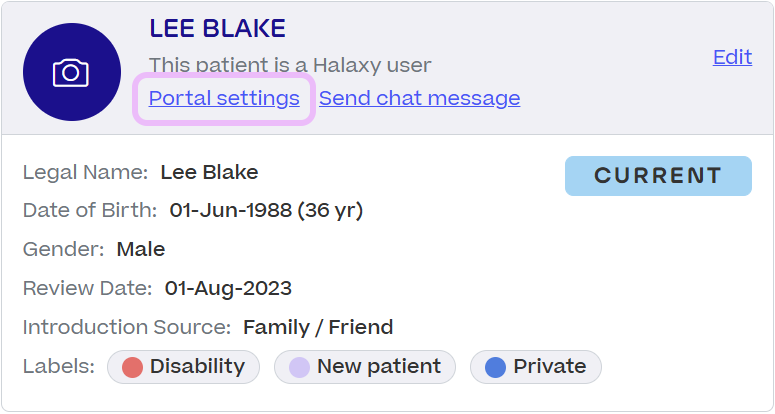Select the New patient label tag

tap(365, 367)
